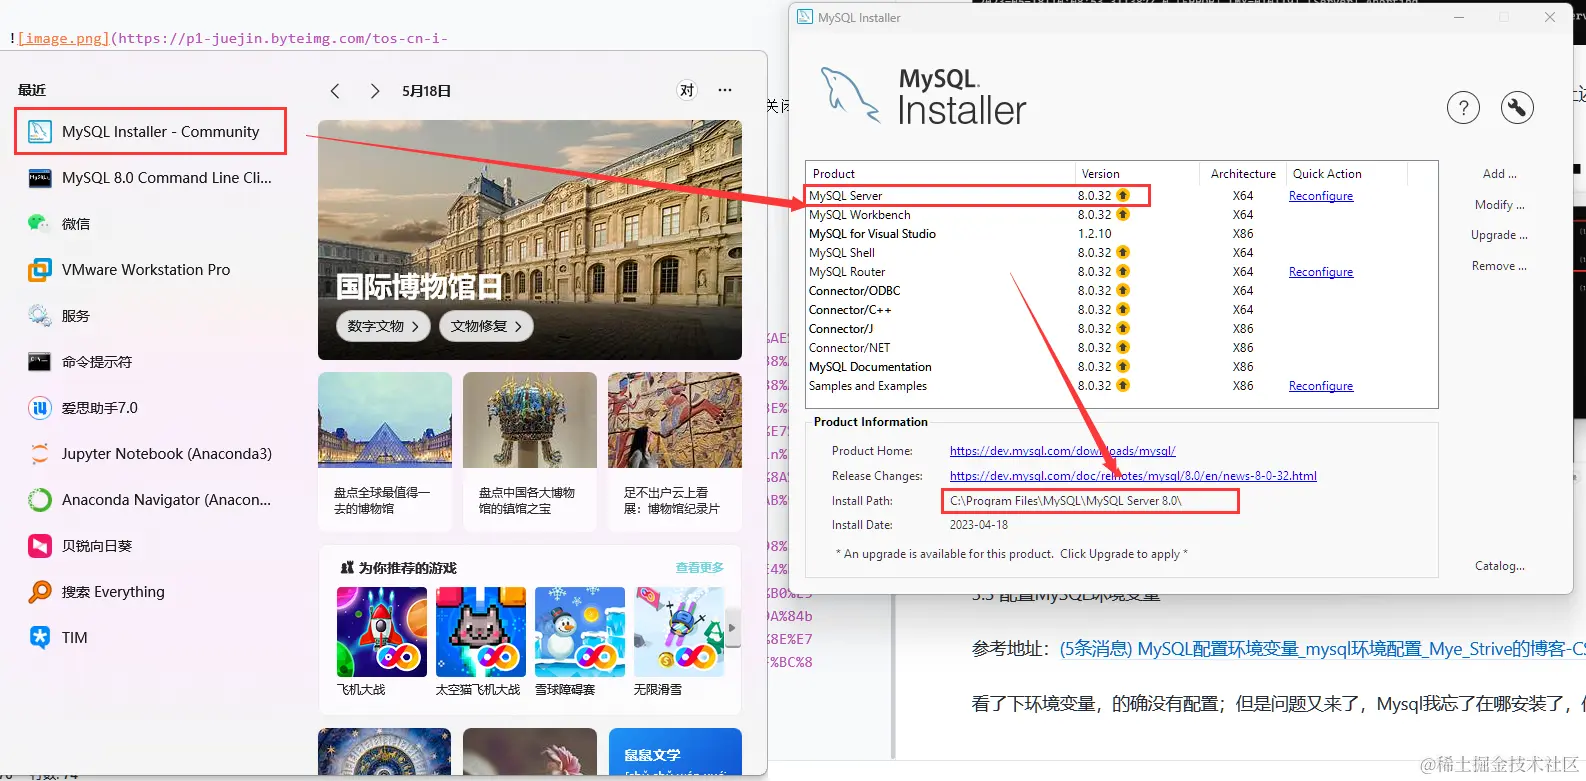Select the MySQL Router row

[1121, 272]
